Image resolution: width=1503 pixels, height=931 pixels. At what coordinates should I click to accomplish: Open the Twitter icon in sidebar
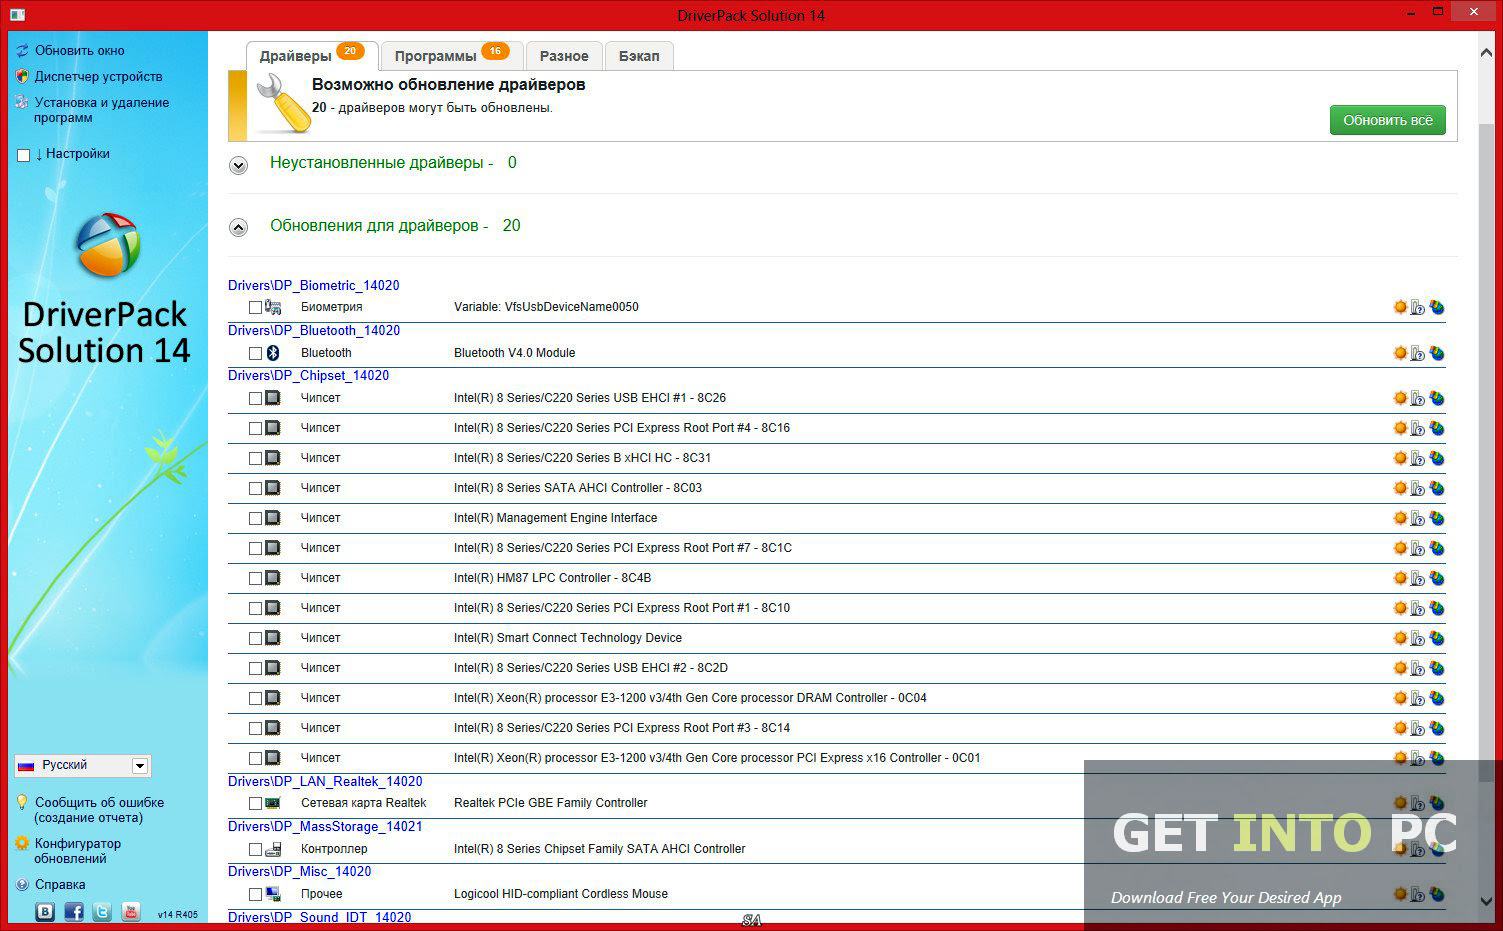102,911
